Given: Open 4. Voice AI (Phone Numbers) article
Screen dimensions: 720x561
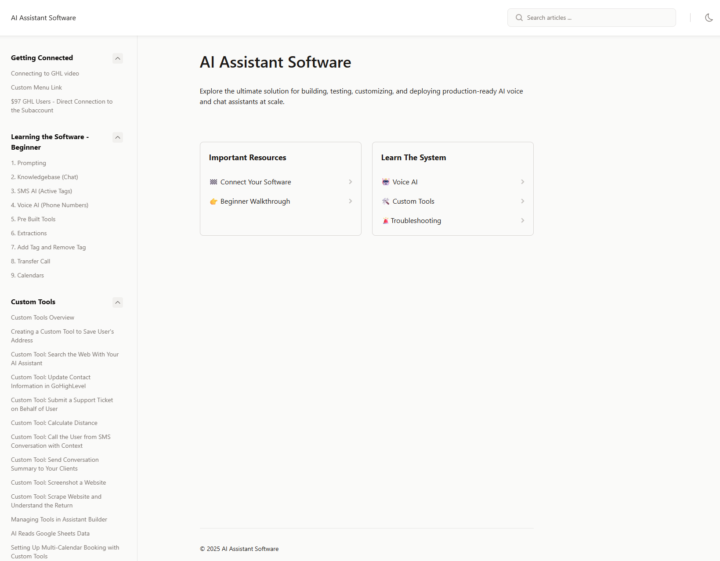Looking at the screenshot, I should [x=50, y=205].
